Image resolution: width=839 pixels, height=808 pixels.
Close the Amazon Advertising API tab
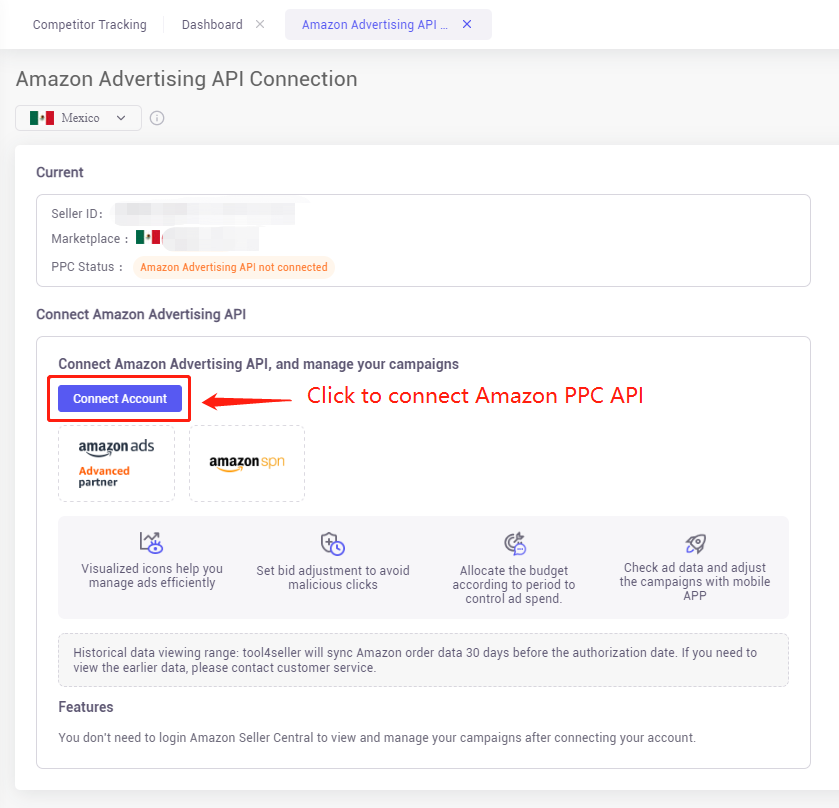pyautogui.click(x=467, y=24)
